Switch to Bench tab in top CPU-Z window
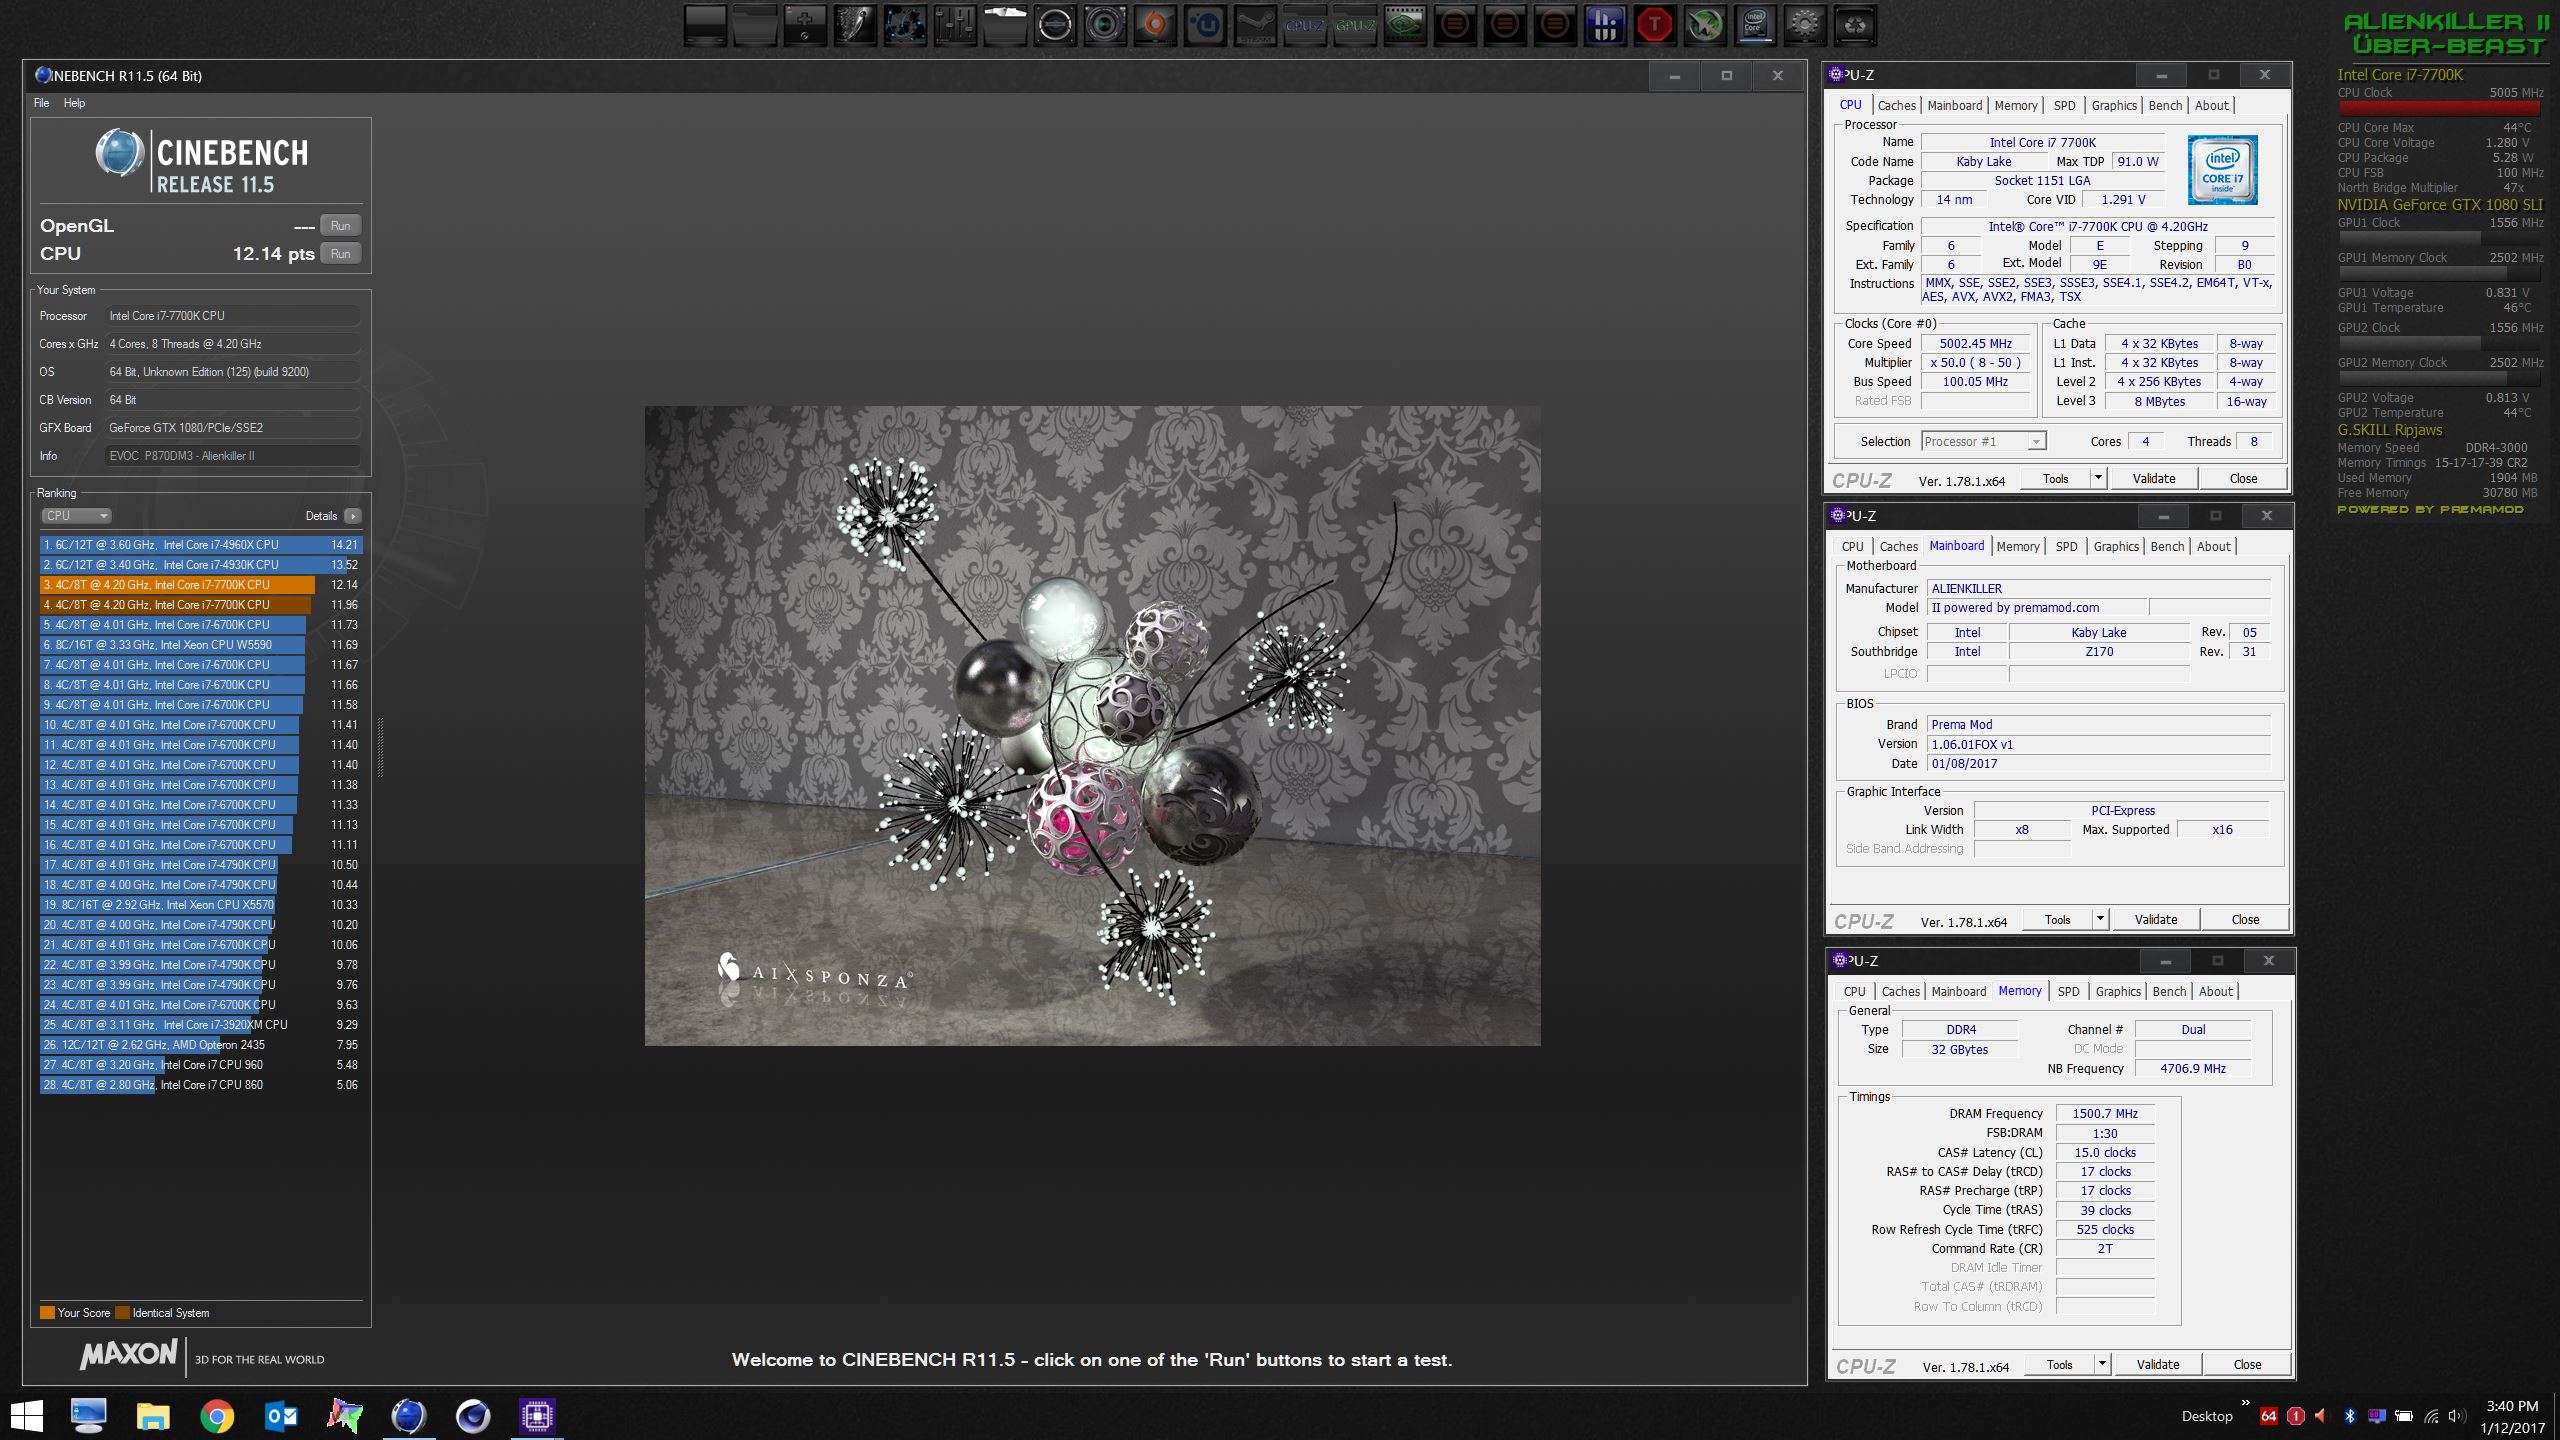The height and width of the screenshot is (1440, 2560). coord(2165,105)
